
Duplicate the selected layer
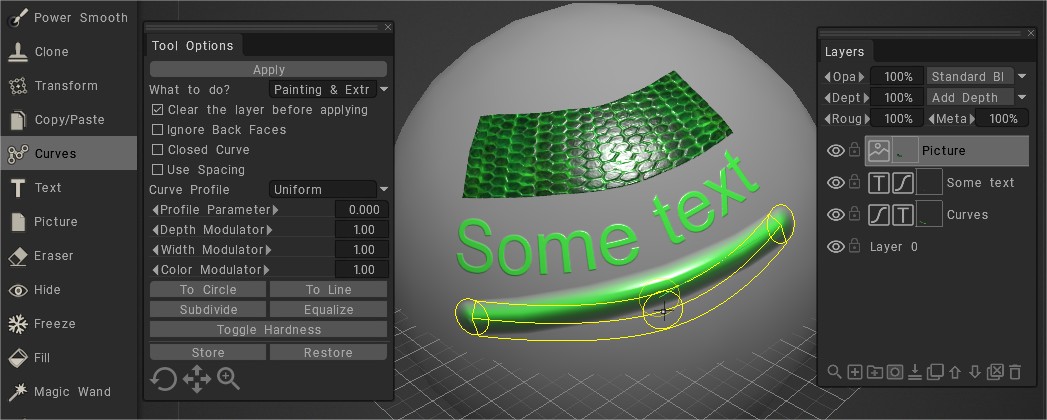[x=935, y=372]
